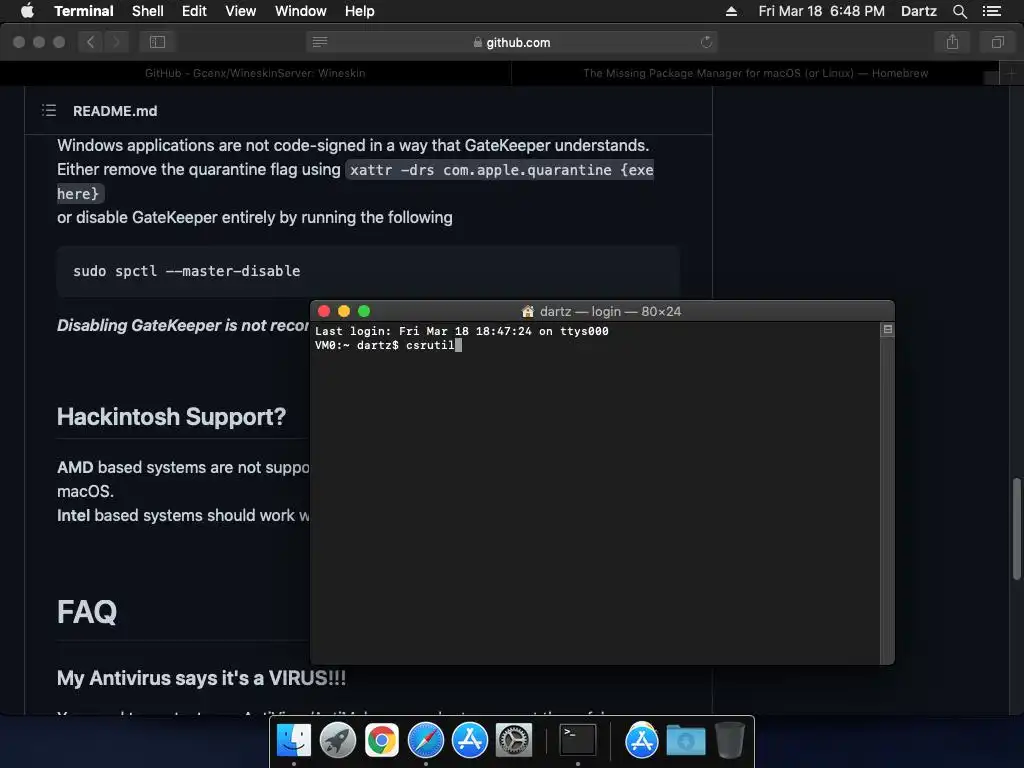Show Safari tab overview
The image size is (1024, 768).
click(997, 42)
